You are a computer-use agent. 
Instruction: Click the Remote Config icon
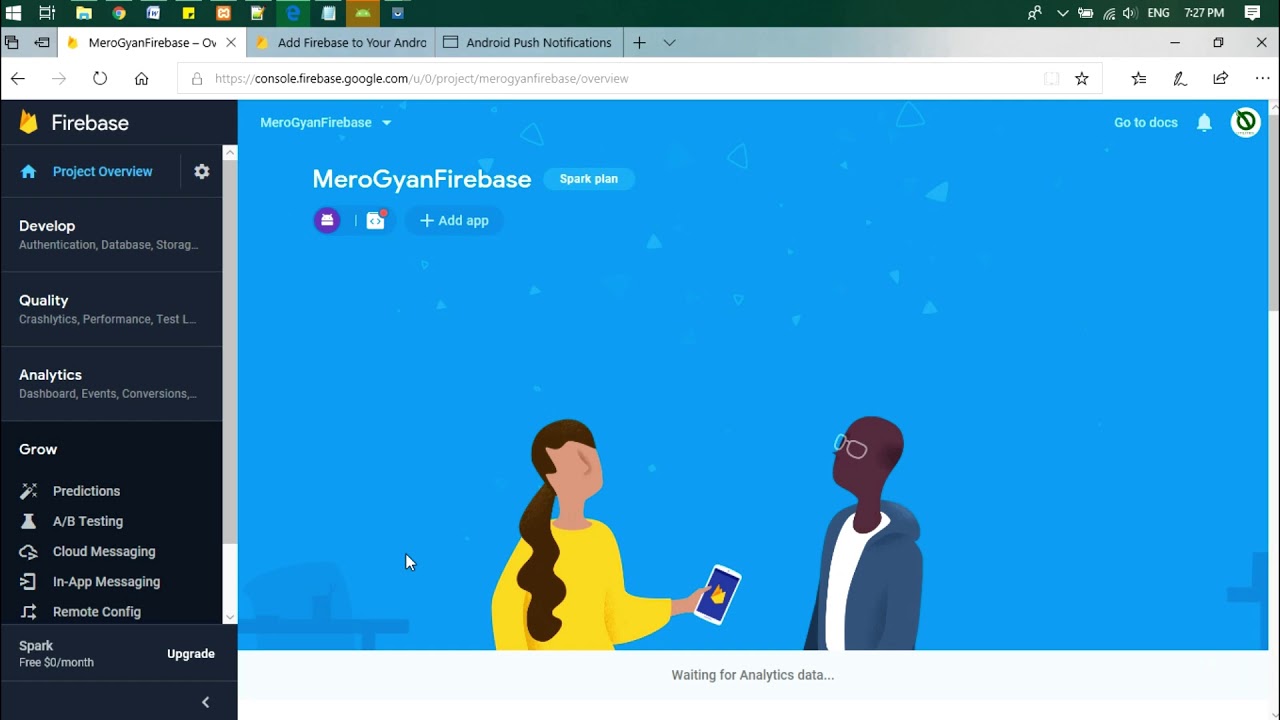(29, 611)
